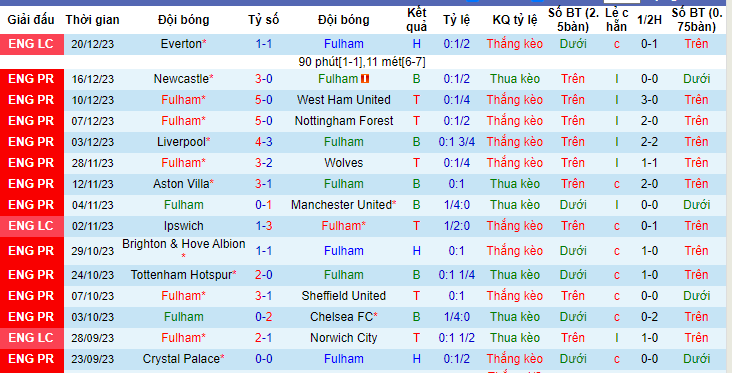Click the red card icon beside Fulham

point(365,79)
